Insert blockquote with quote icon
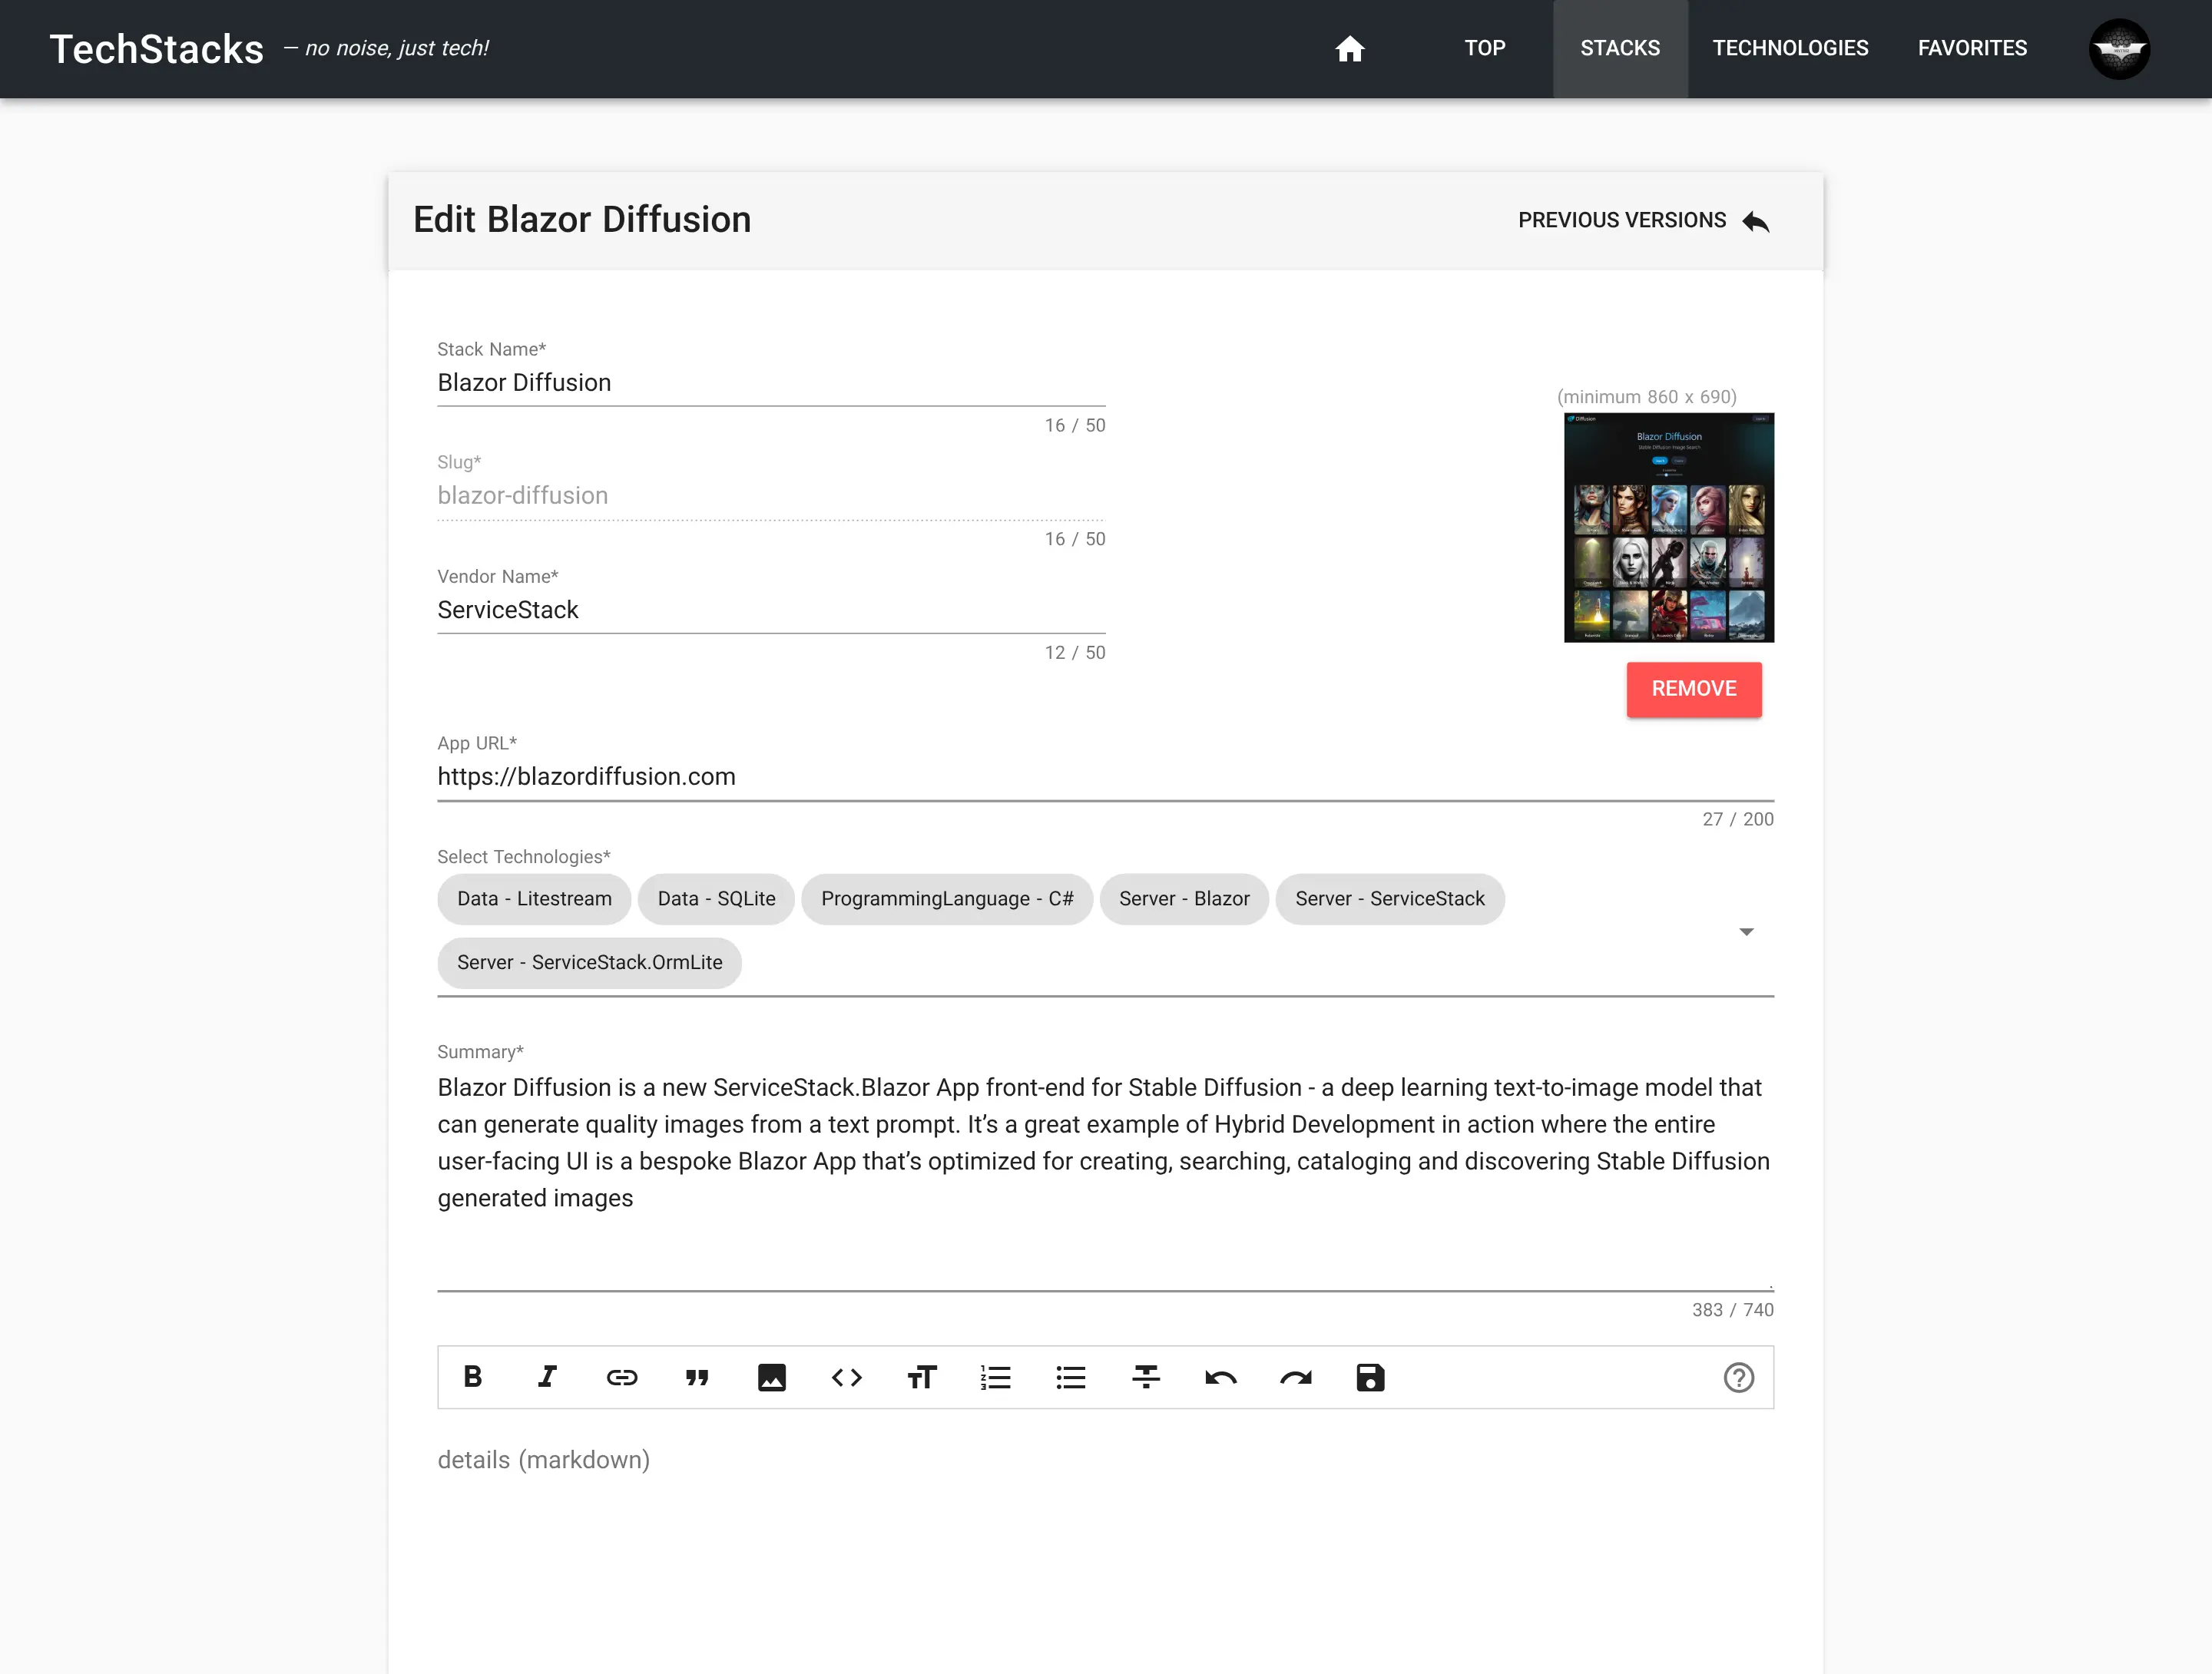Viewport: 2212px width, 1674px height. click(x=697, y=1377)
